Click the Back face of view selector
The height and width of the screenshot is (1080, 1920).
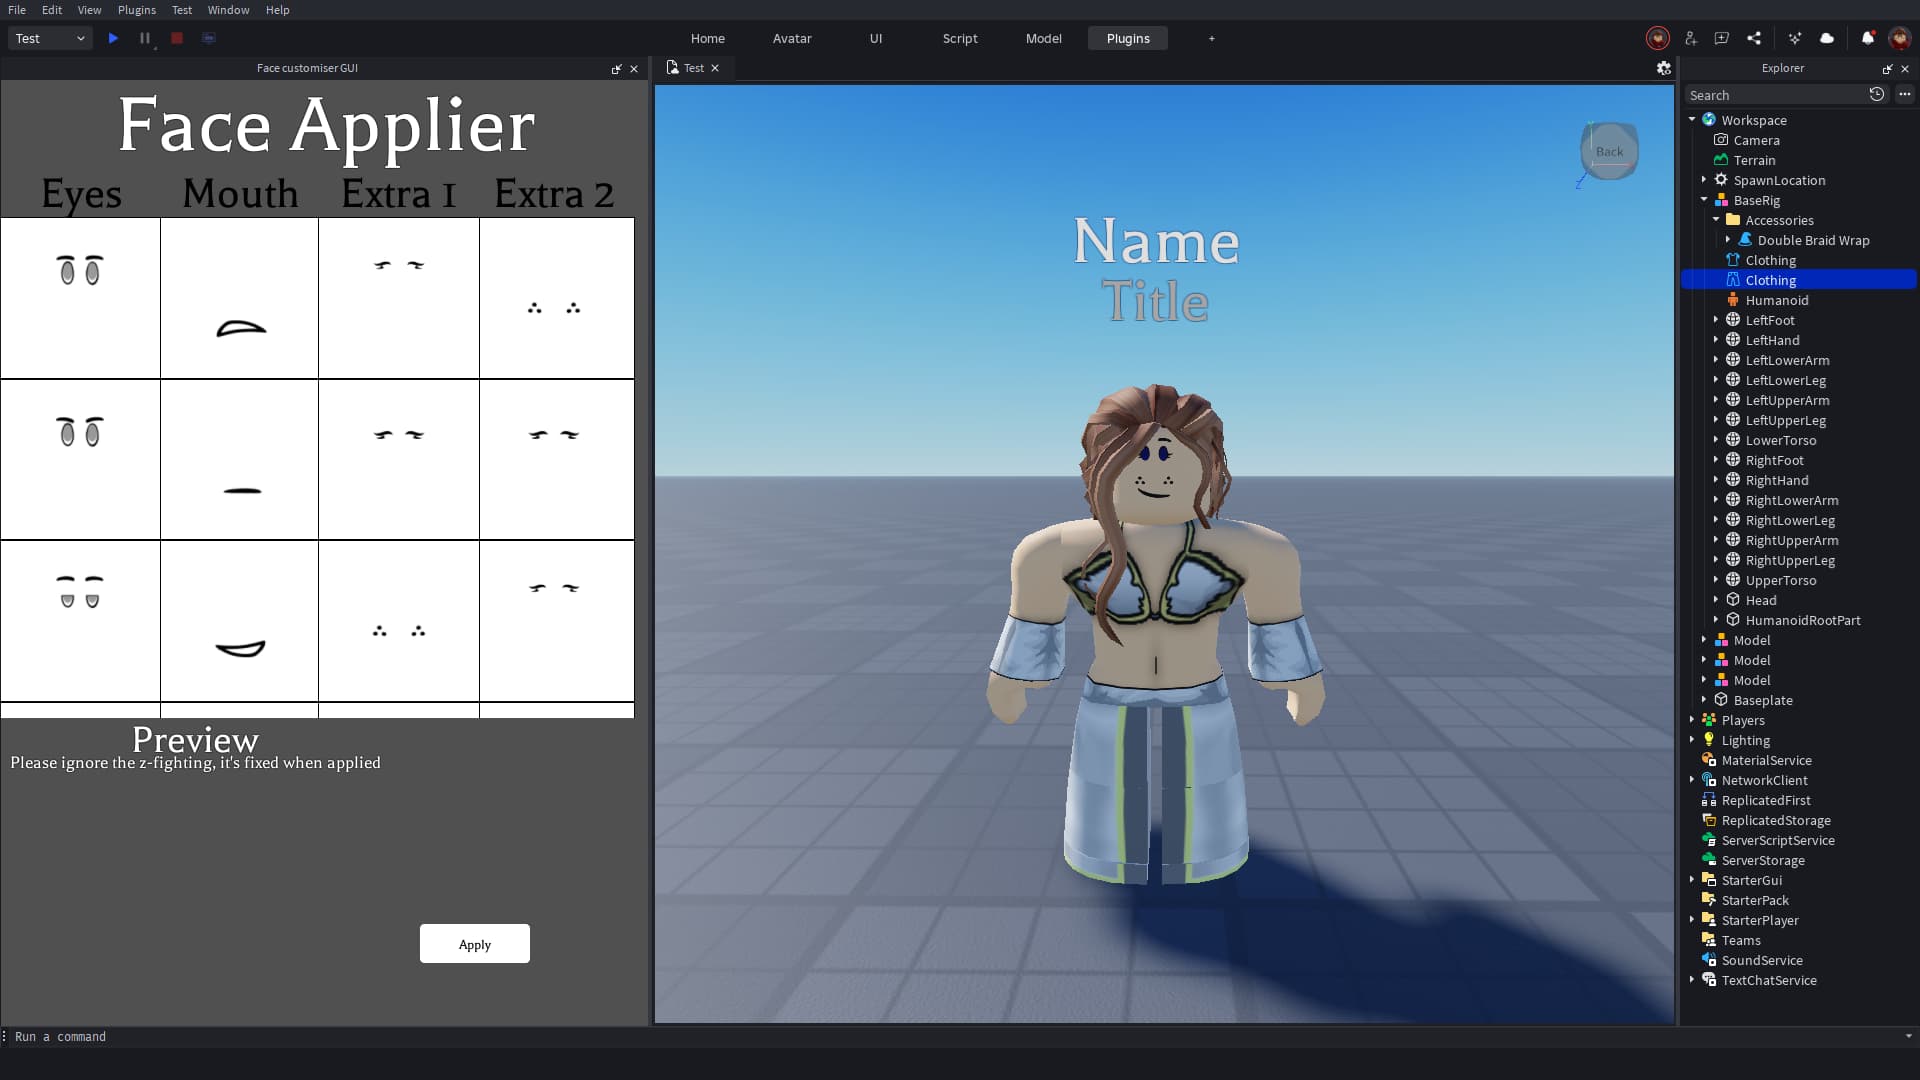1609,151
